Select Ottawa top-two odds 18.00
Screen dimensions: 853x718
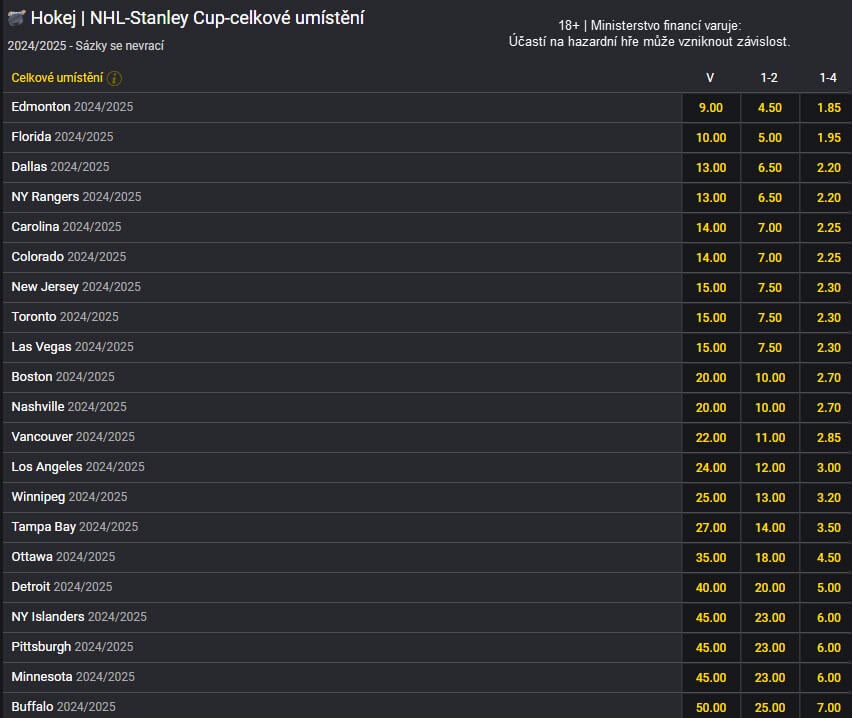point(769,557)
